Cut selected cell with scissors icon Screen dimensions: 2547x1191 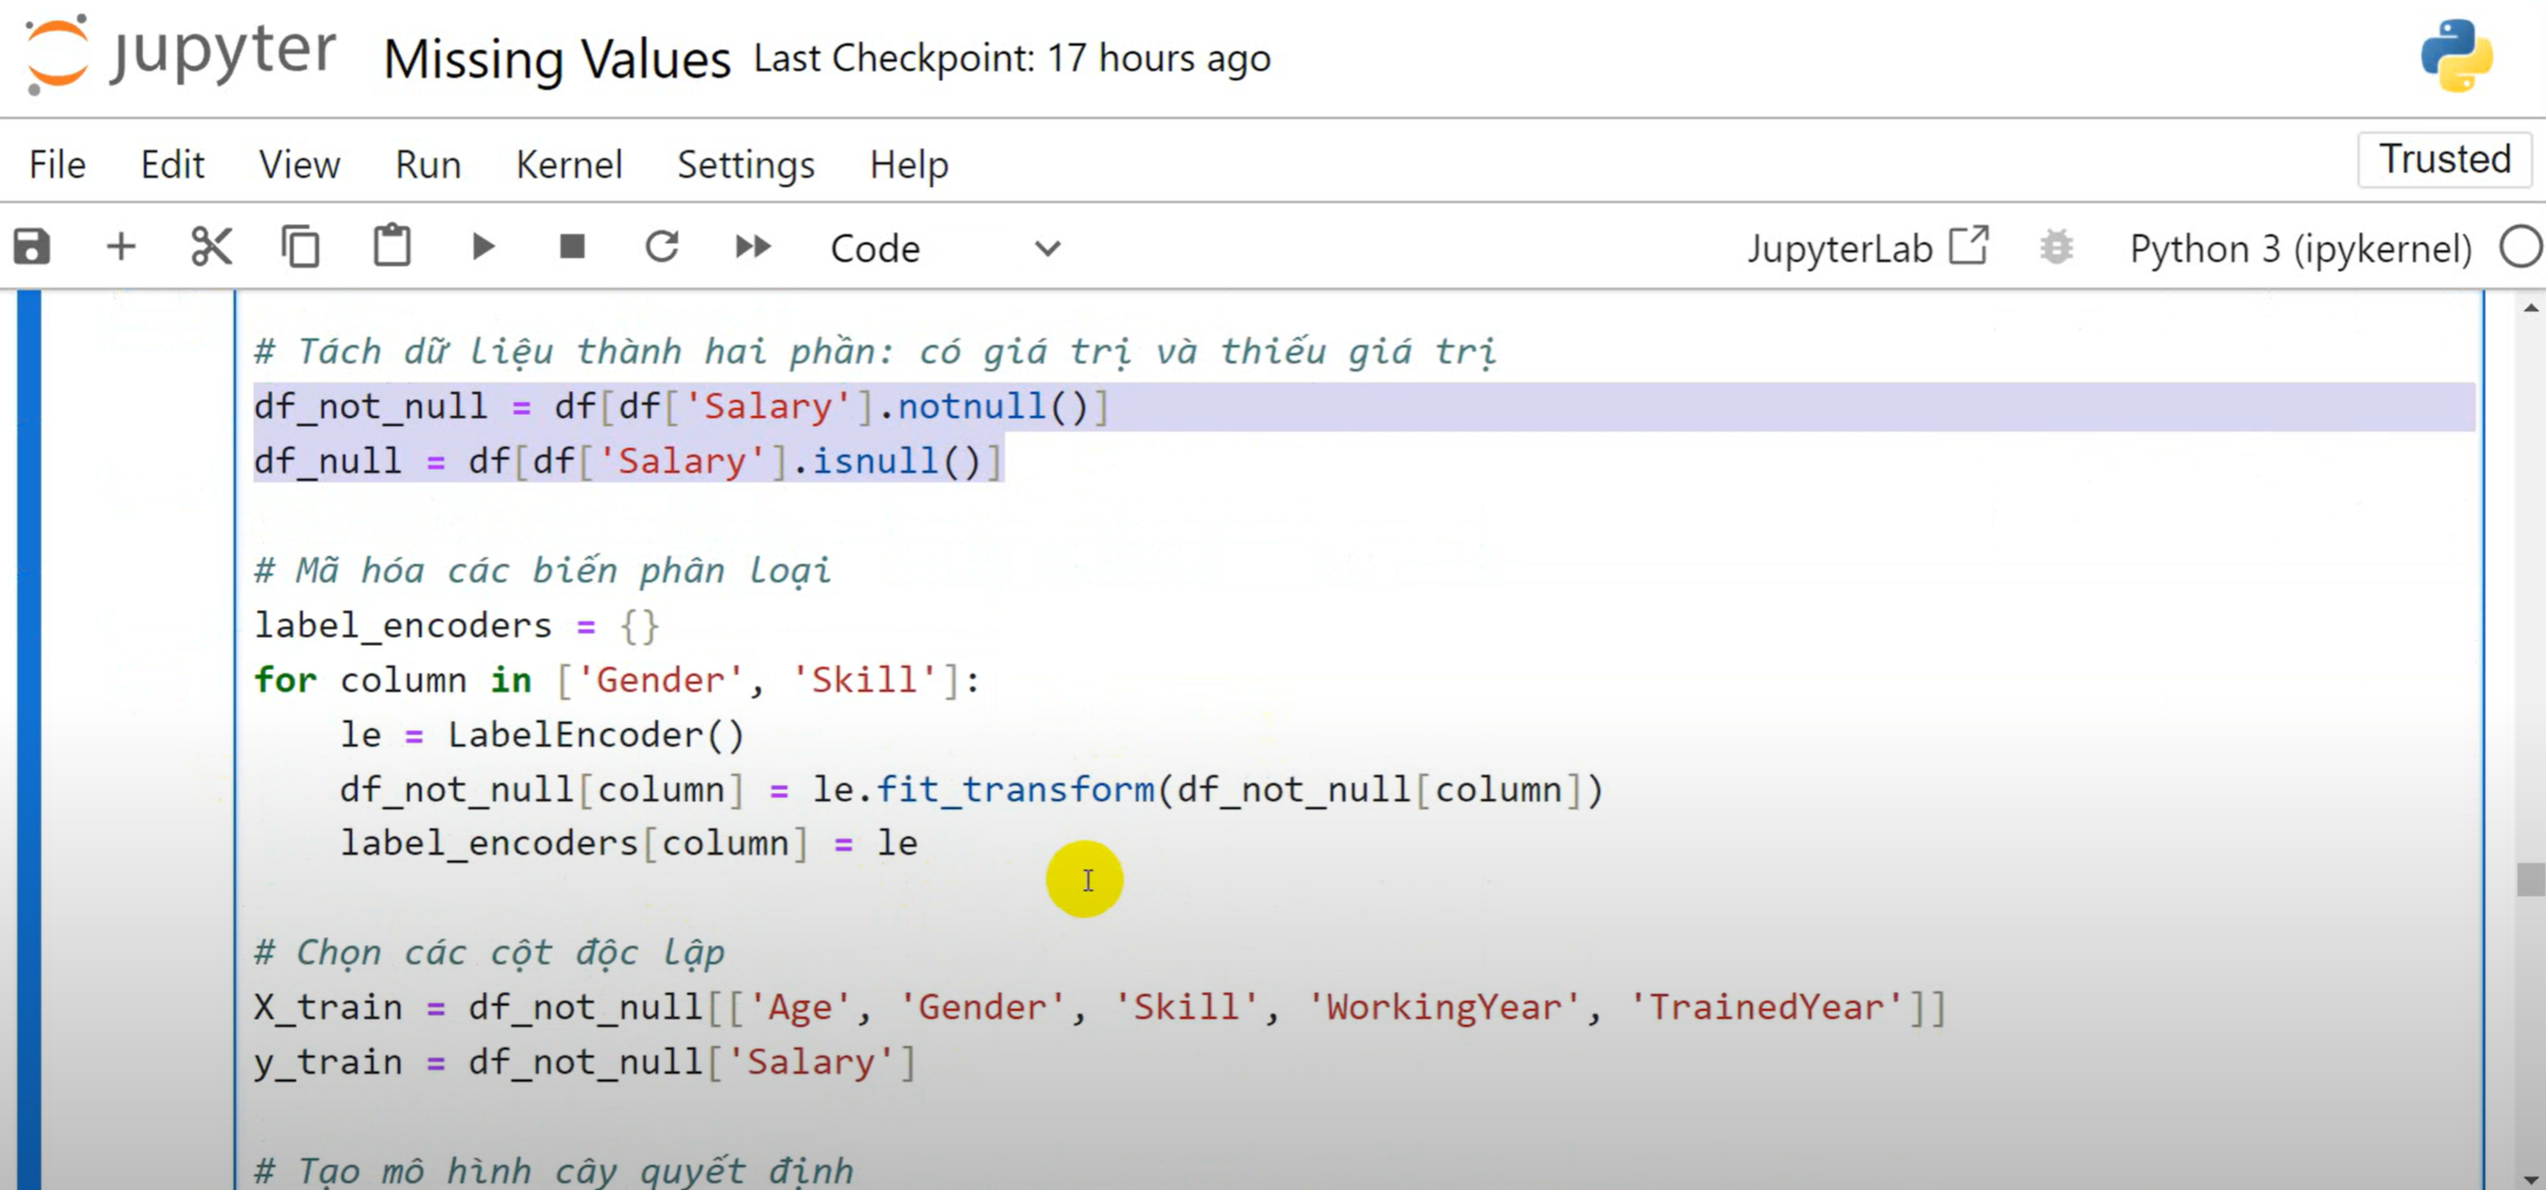(211, 247)
